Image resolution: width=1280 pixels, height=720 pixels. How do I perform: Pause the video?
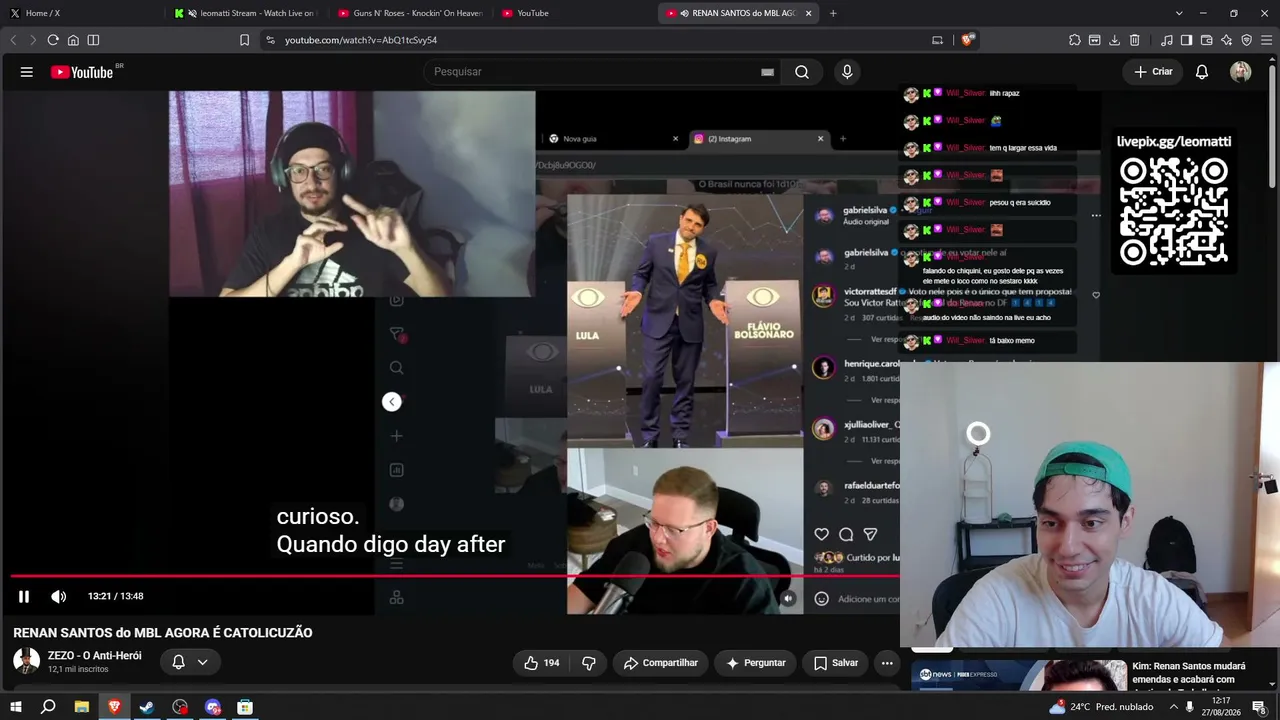(x=24, y=597)
